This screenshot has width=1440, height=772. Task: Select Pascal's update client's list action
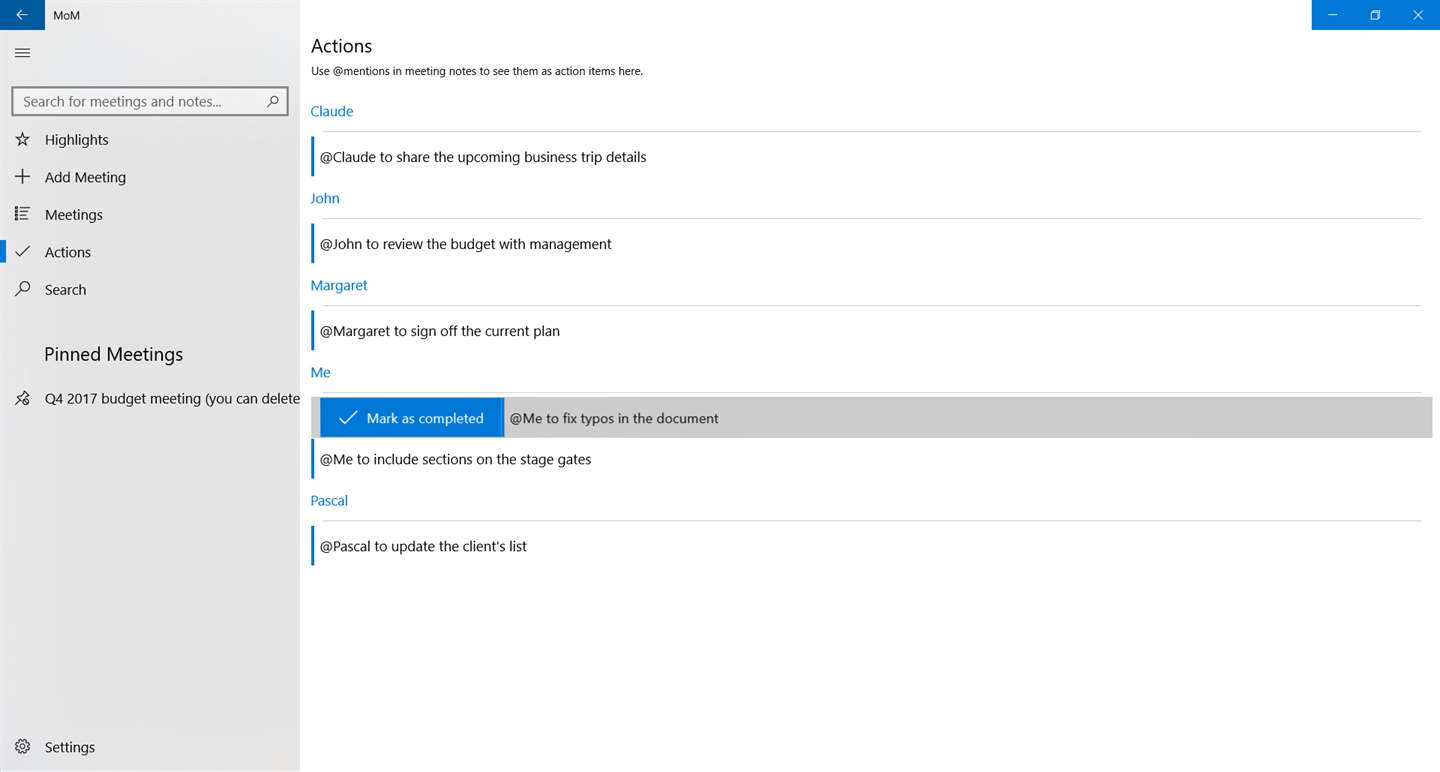click(424, 546)
